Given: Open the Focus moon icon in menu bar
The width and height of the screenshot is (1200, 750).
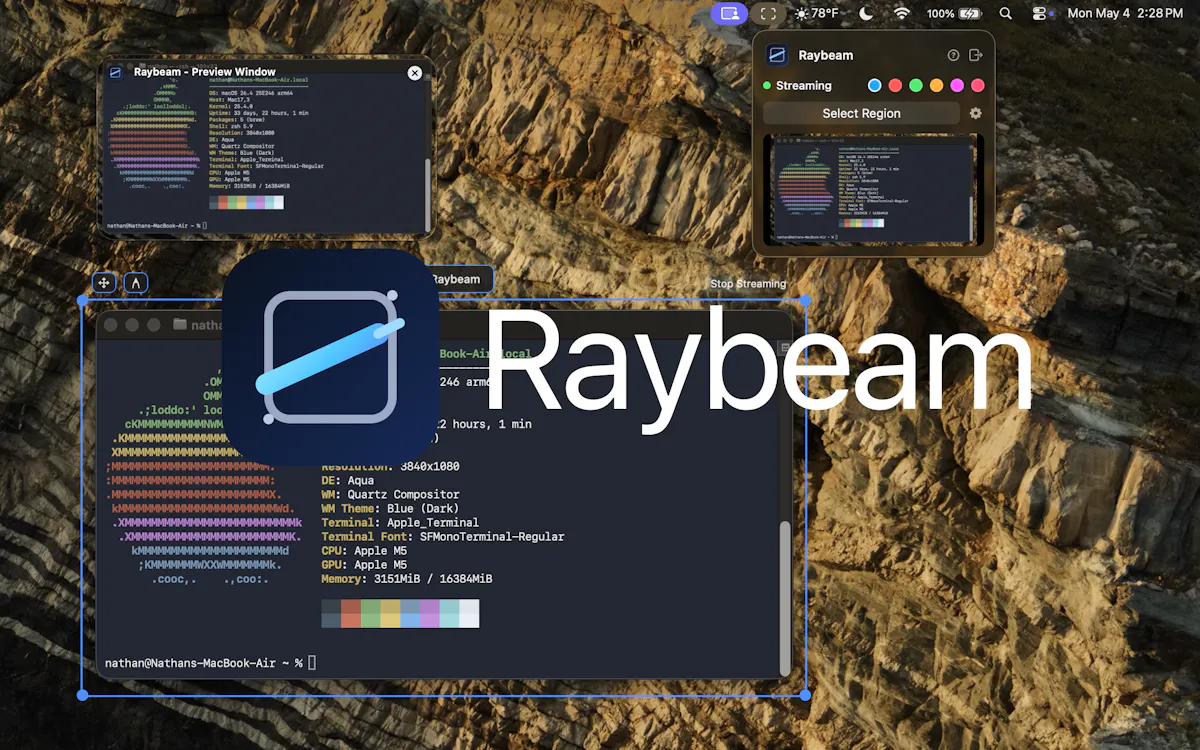Looking at the screenshot, I should click(x=866, y=14).
